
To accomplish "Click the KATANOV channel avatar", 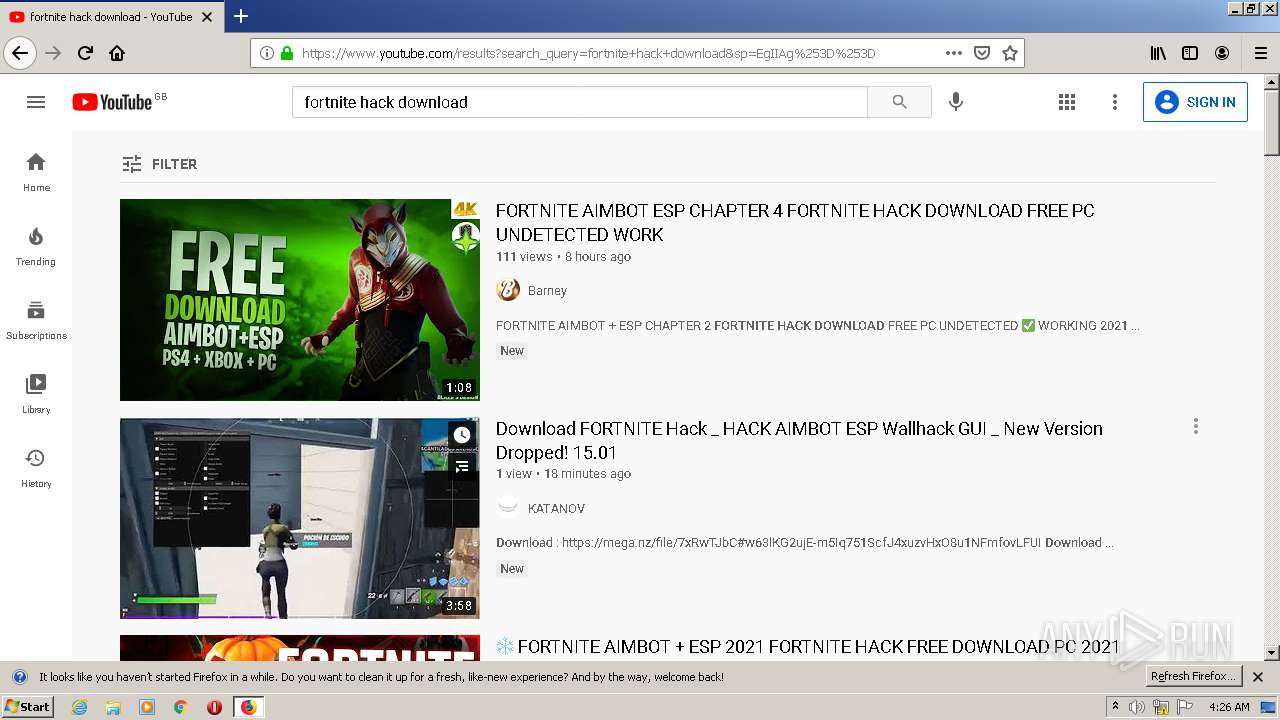I will [508, 506].
